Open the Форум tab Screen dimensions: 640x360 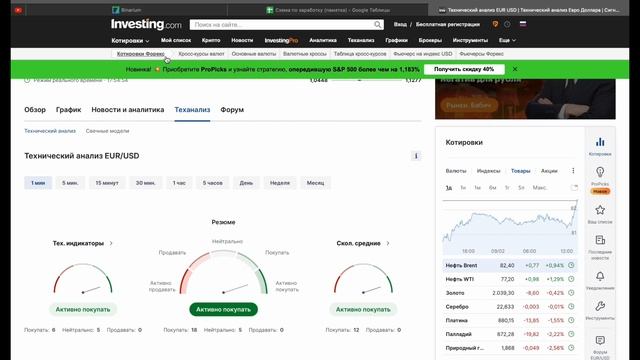coord(232,110)
